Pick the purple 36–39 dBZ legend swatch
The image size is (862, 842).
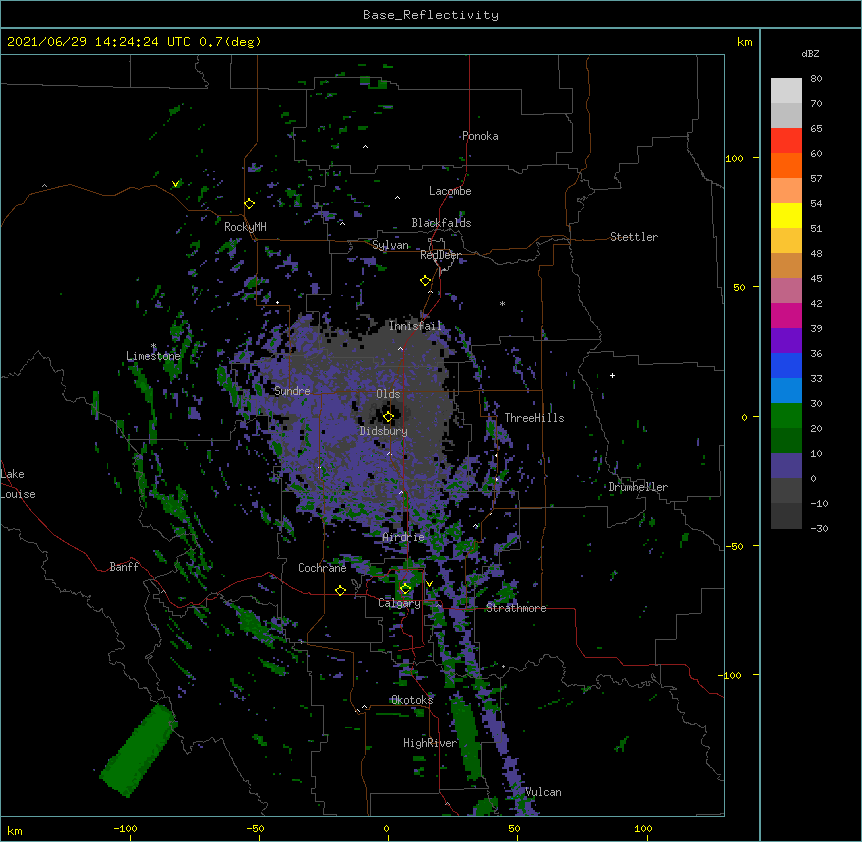pos(786,341)
